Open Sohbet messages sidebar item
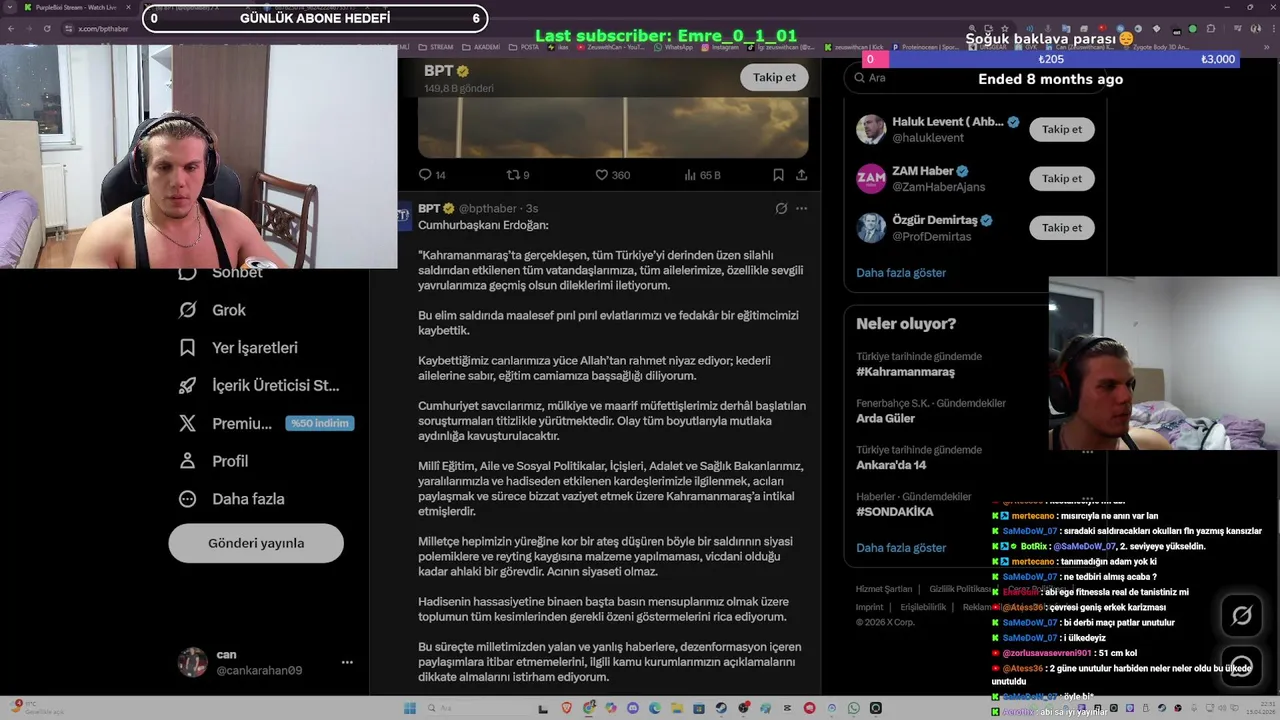 (222, 272)
